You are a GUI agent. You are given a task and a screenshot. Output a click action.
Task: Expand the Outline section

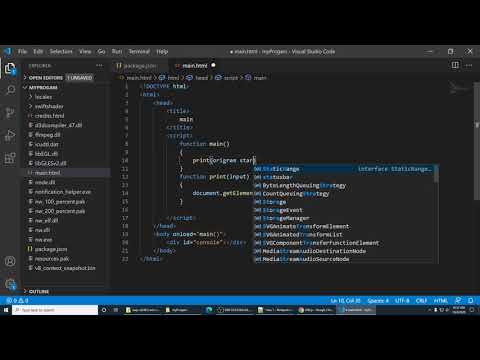tap(39, 291)
